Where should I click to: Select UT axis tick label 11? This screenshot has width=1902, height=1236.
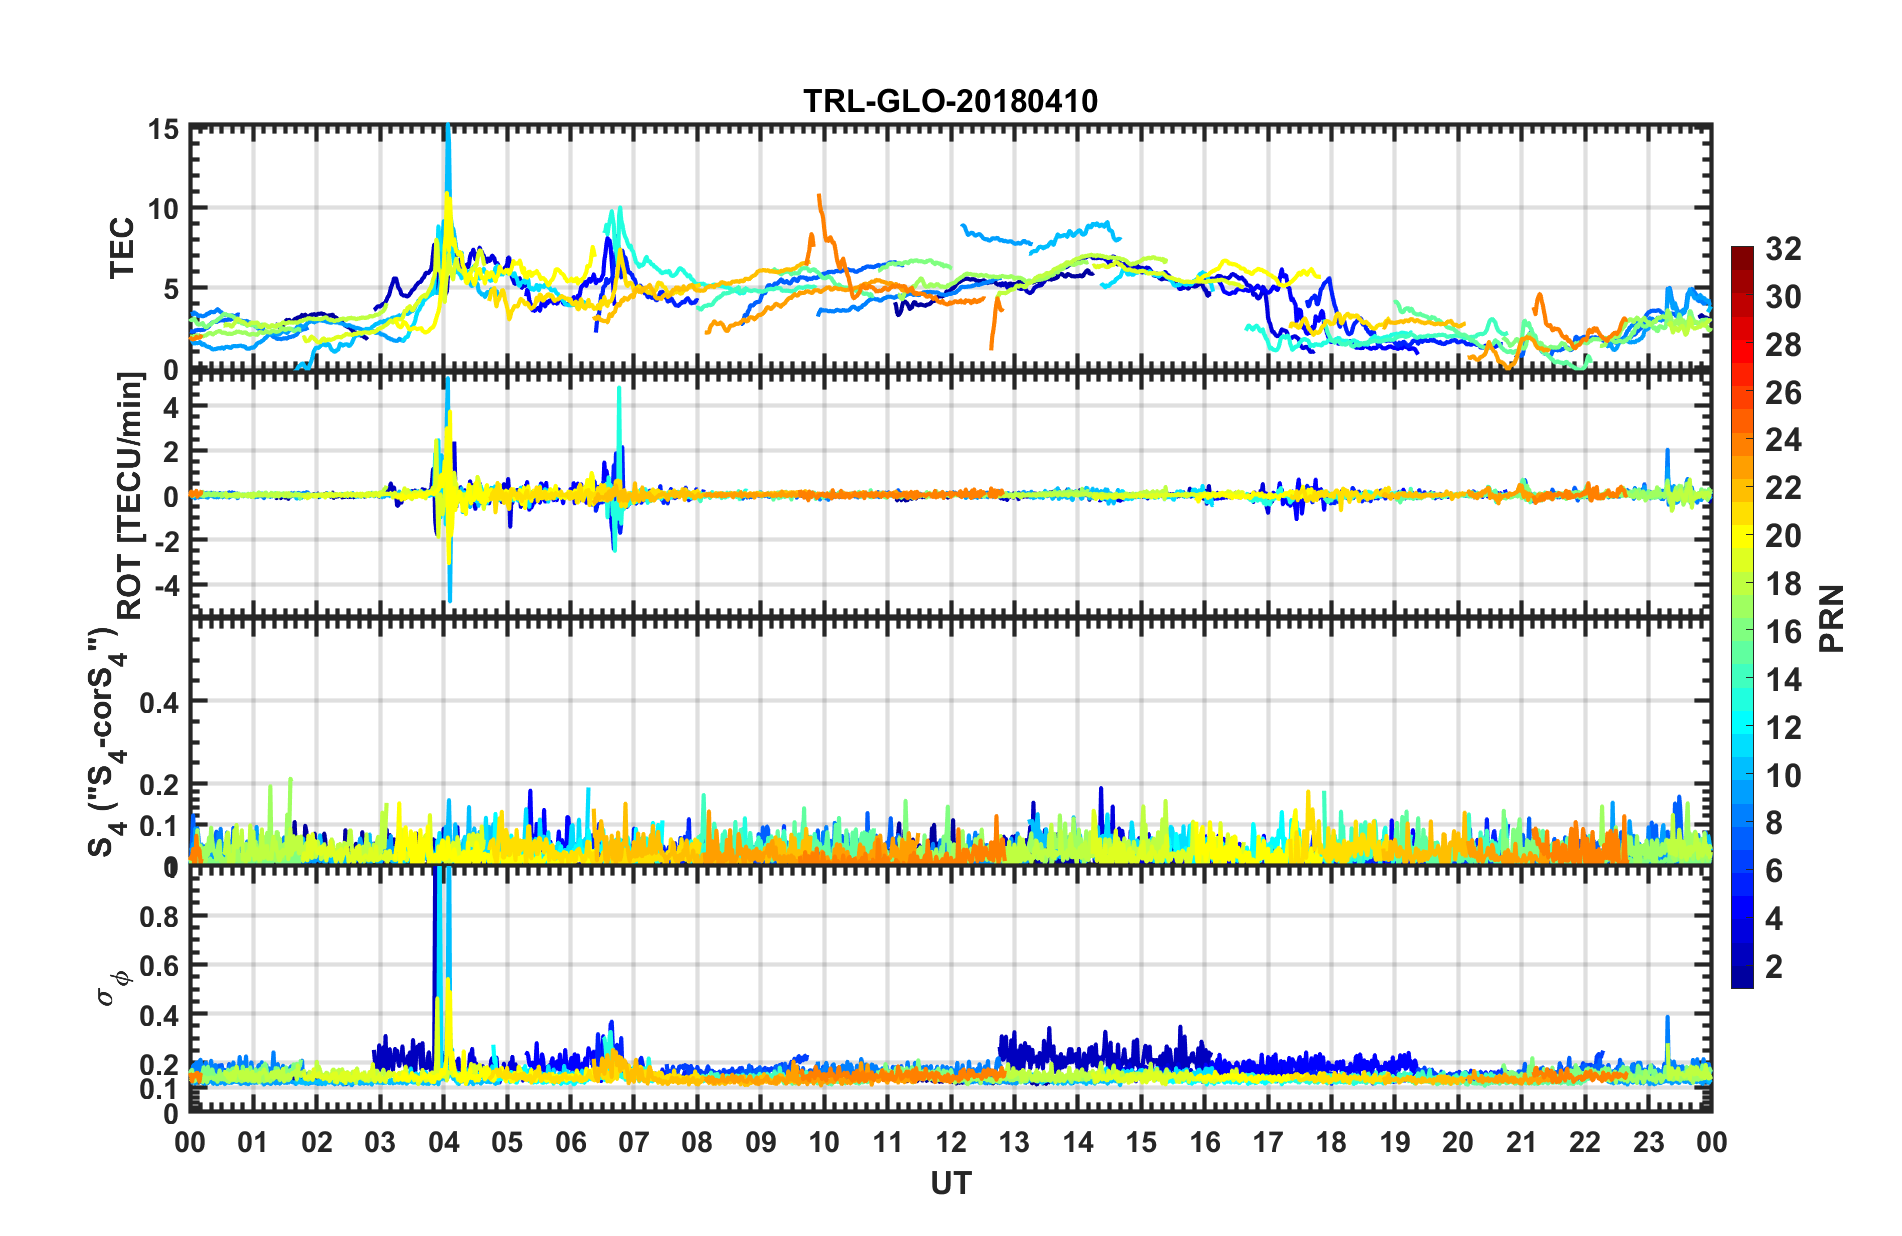(x=888, y=1142)
